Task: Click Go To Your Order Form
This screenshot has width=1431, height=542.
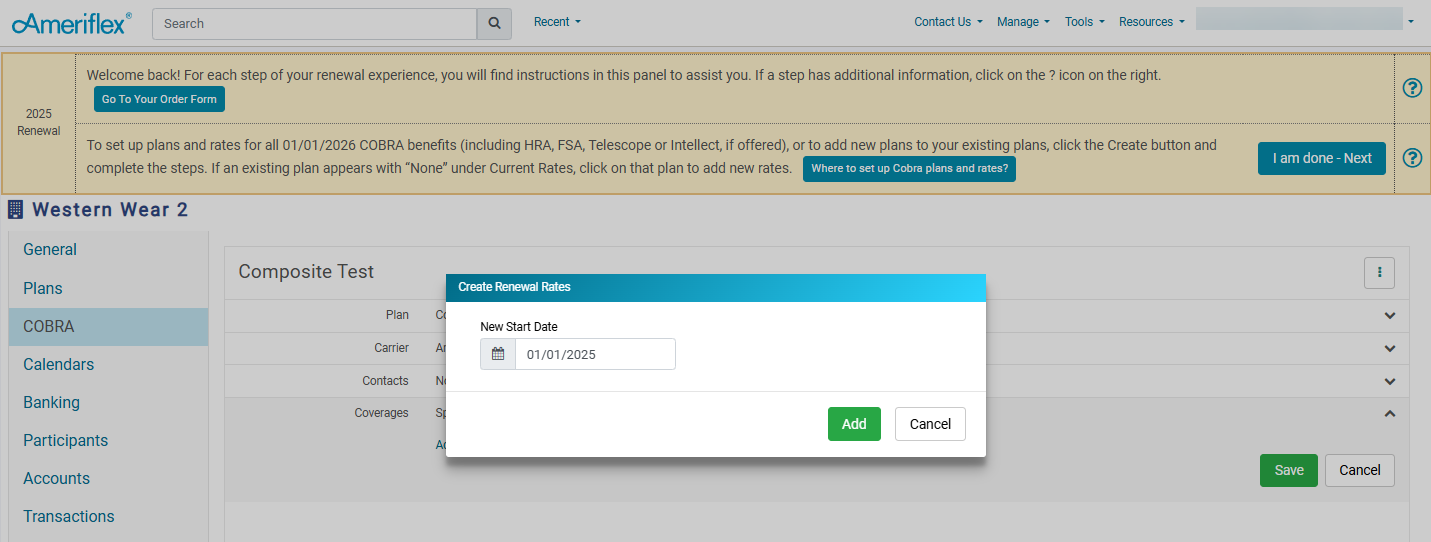Action: click(x=160, y=100)
